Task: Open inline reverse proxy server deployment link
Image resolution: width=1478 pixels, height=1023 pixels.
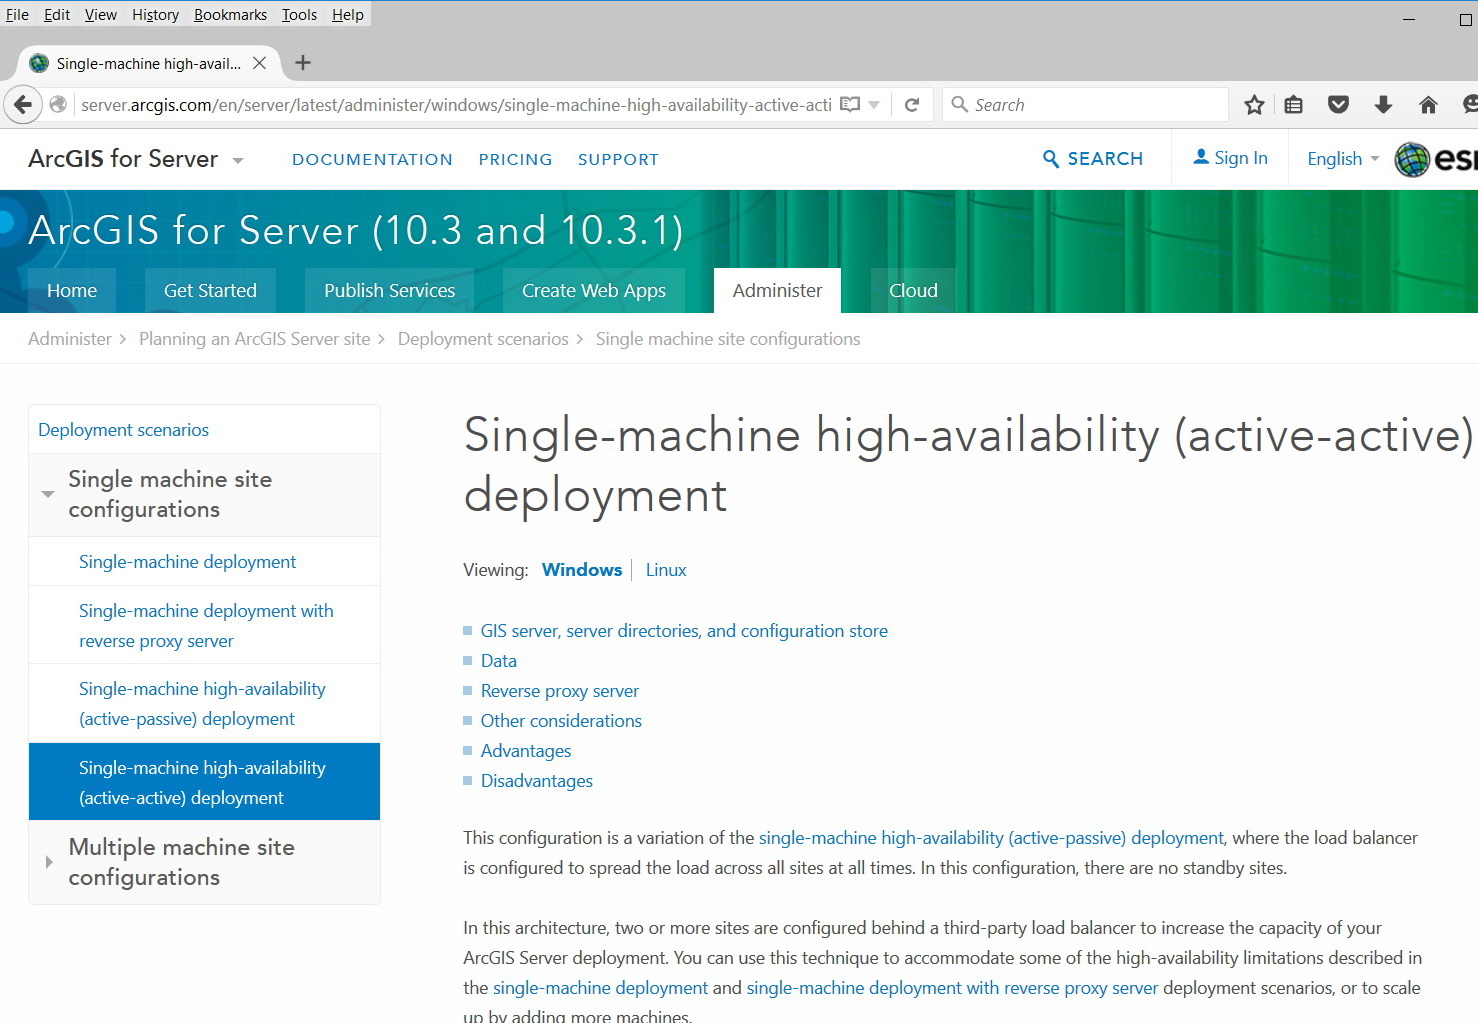Action: (x=952, y=988)
